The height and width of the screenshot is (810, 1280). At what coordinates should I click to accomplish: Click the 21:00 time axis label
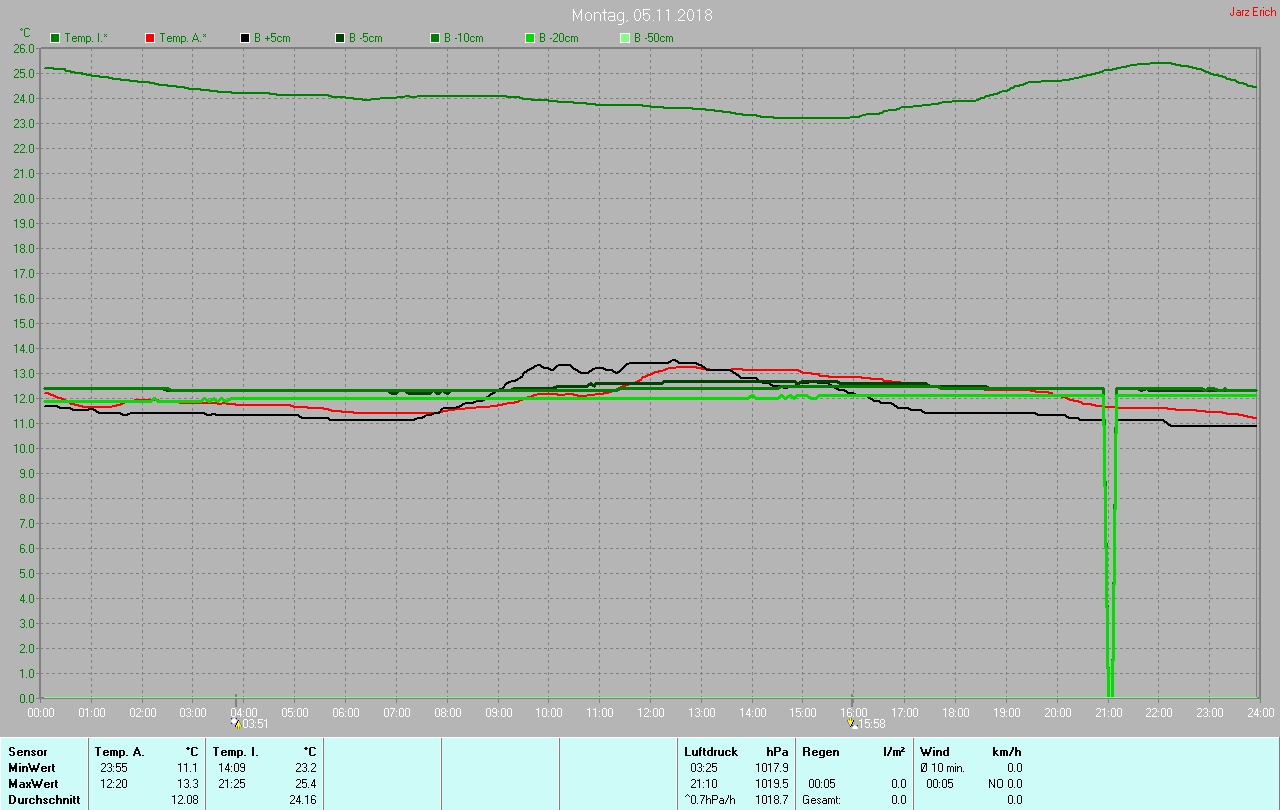1108,712
